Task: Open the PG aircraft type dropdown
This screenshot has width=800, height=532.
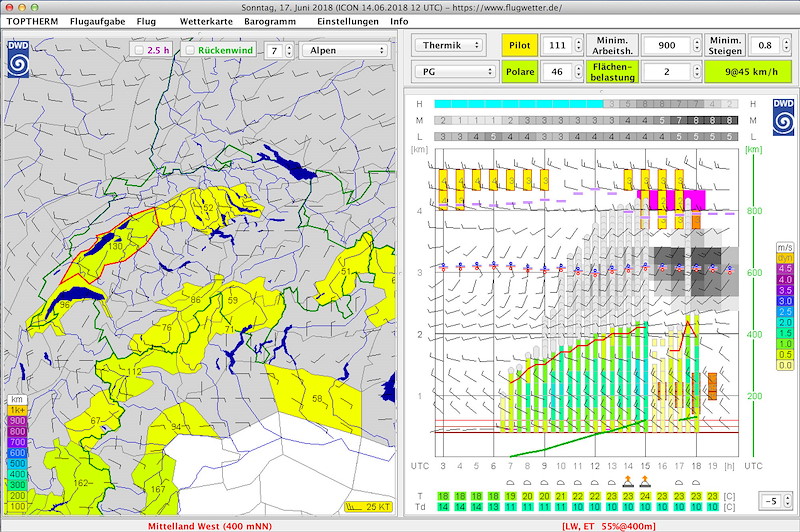Action: coord(454,71)
